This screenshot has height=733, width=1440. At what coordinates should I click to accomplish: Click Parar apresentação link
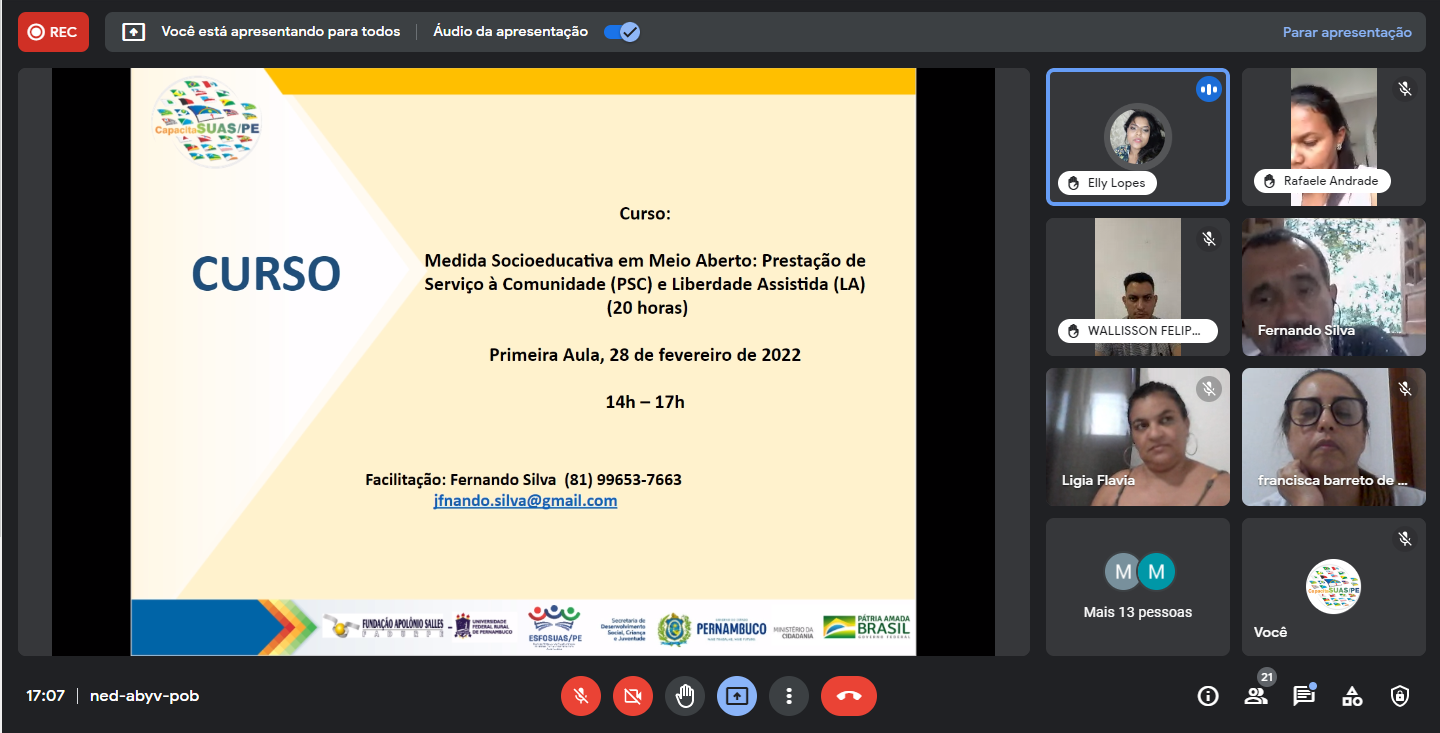[1347, 32]
